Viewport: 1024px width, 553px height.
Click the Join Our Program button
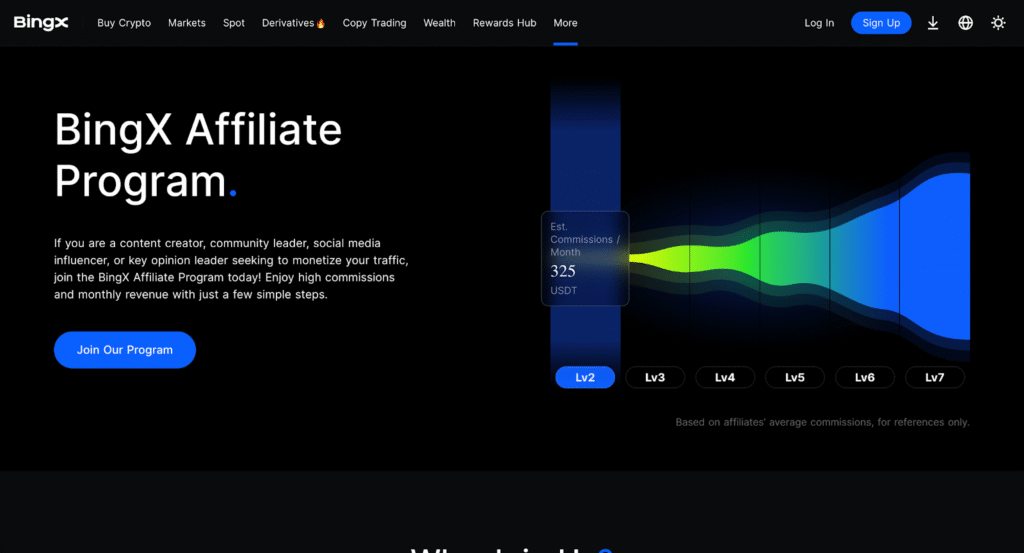point(125,350)
